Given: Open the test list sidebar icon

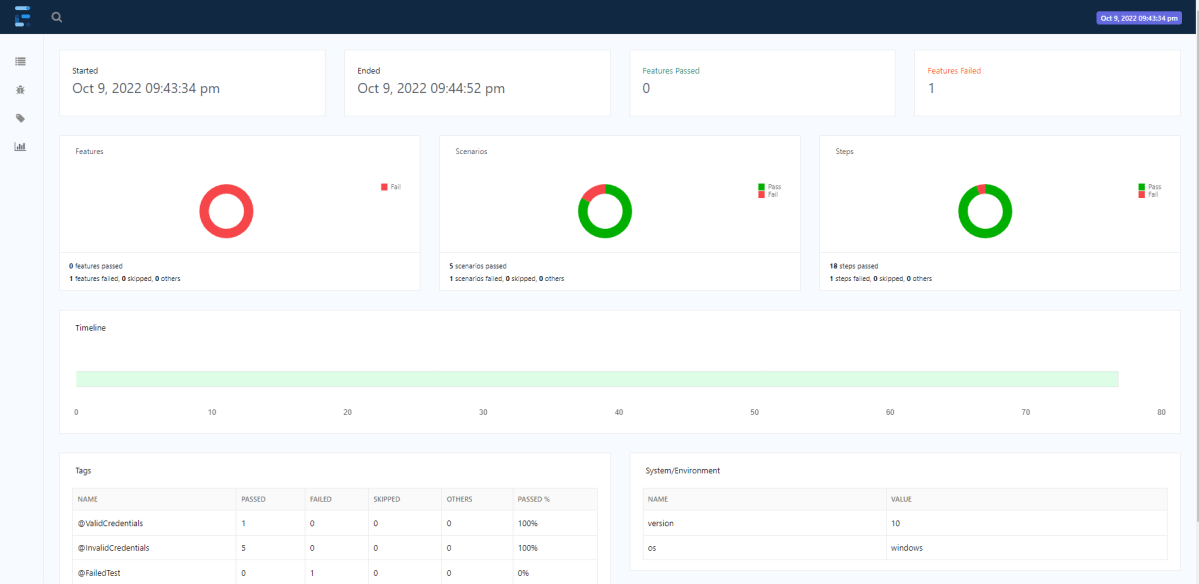Looking at the screenshot, I should pyautogui.click(x=20, y=62).
